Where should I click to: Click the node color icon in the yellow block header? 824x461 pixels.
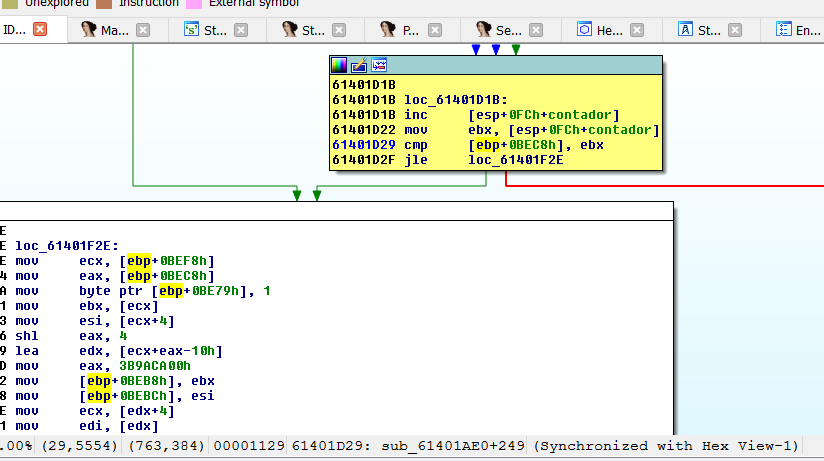[x=340, y=65]
